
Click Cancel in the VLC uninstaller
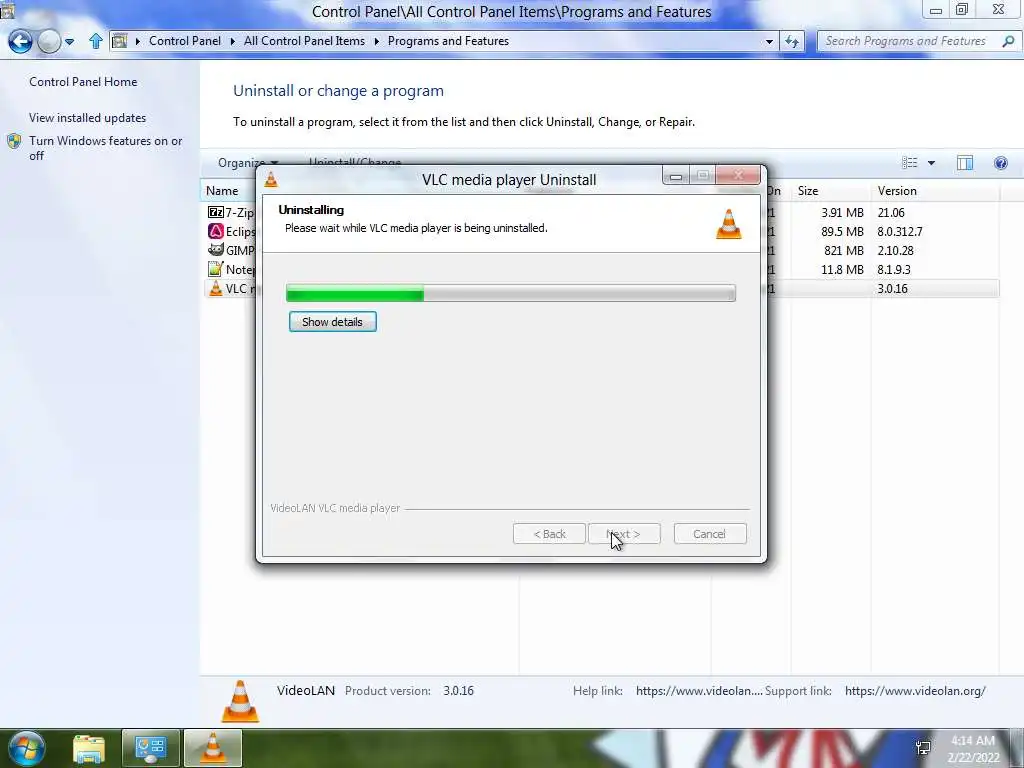coord(709,534)
